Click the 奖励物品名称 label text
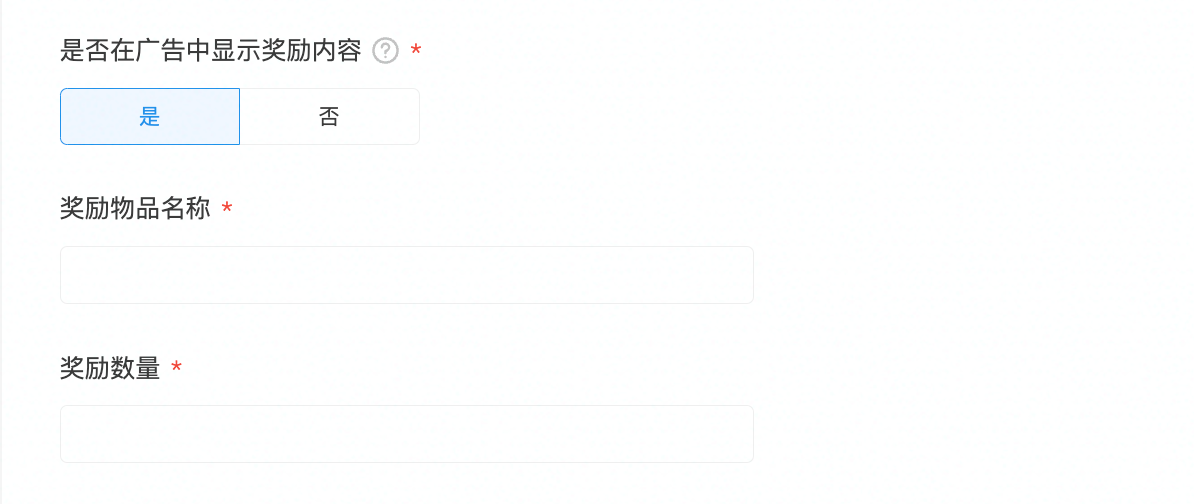This screenshot has width=1194, height=504. [x=135, y=209]
